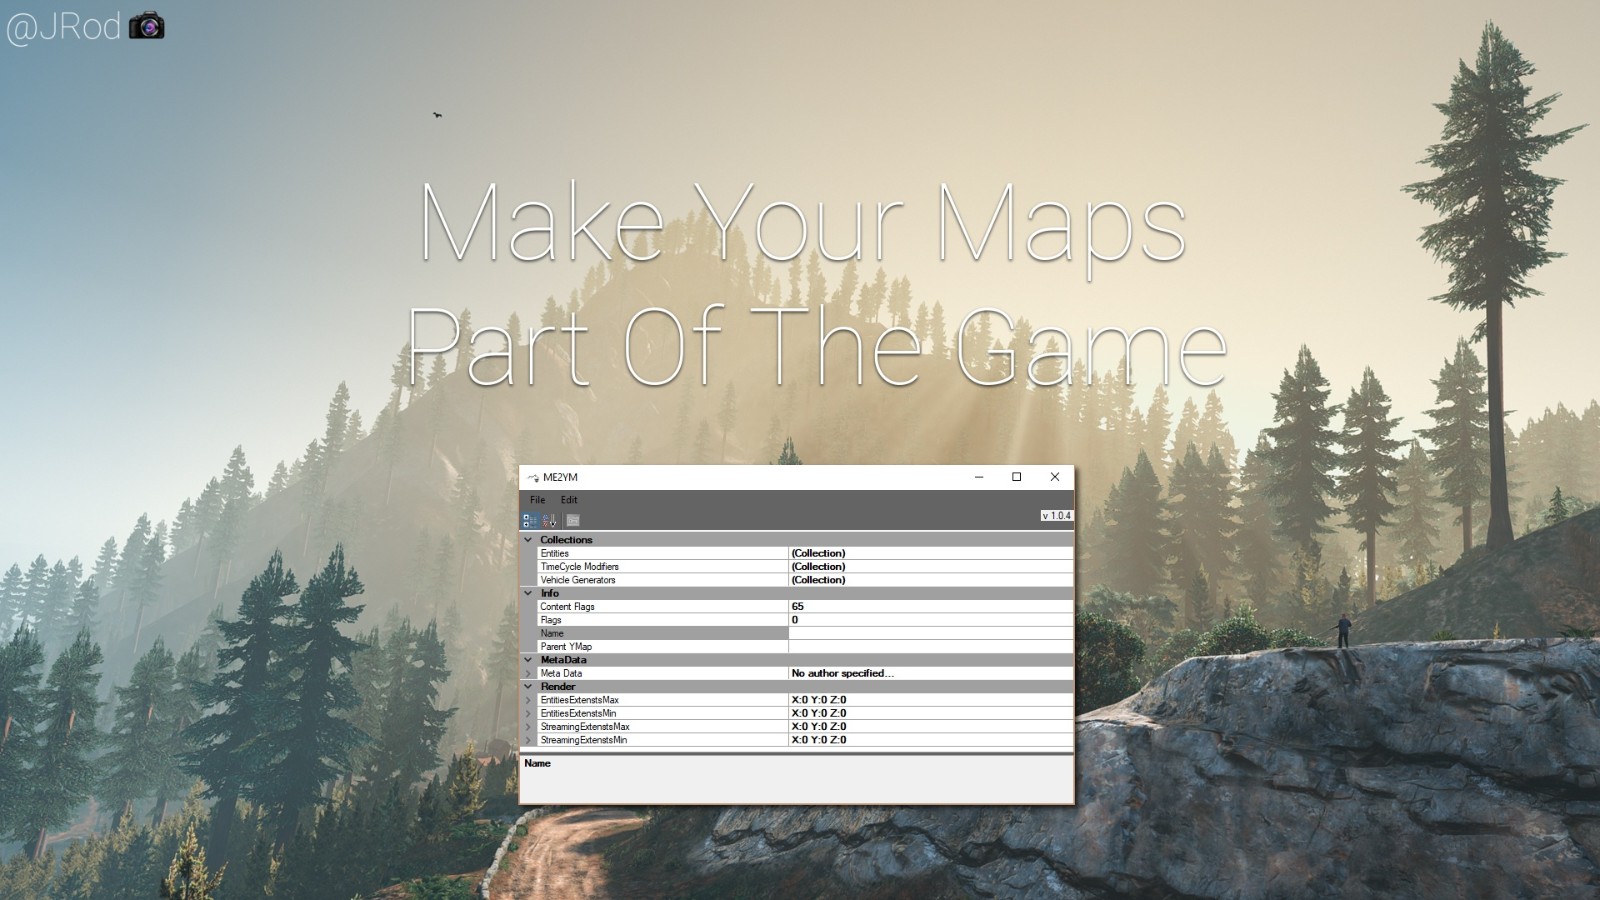Switch to Categorized view in property grid
This screenshot has width=1600, height=900.
pyautogui.click(x=530, y=520)
